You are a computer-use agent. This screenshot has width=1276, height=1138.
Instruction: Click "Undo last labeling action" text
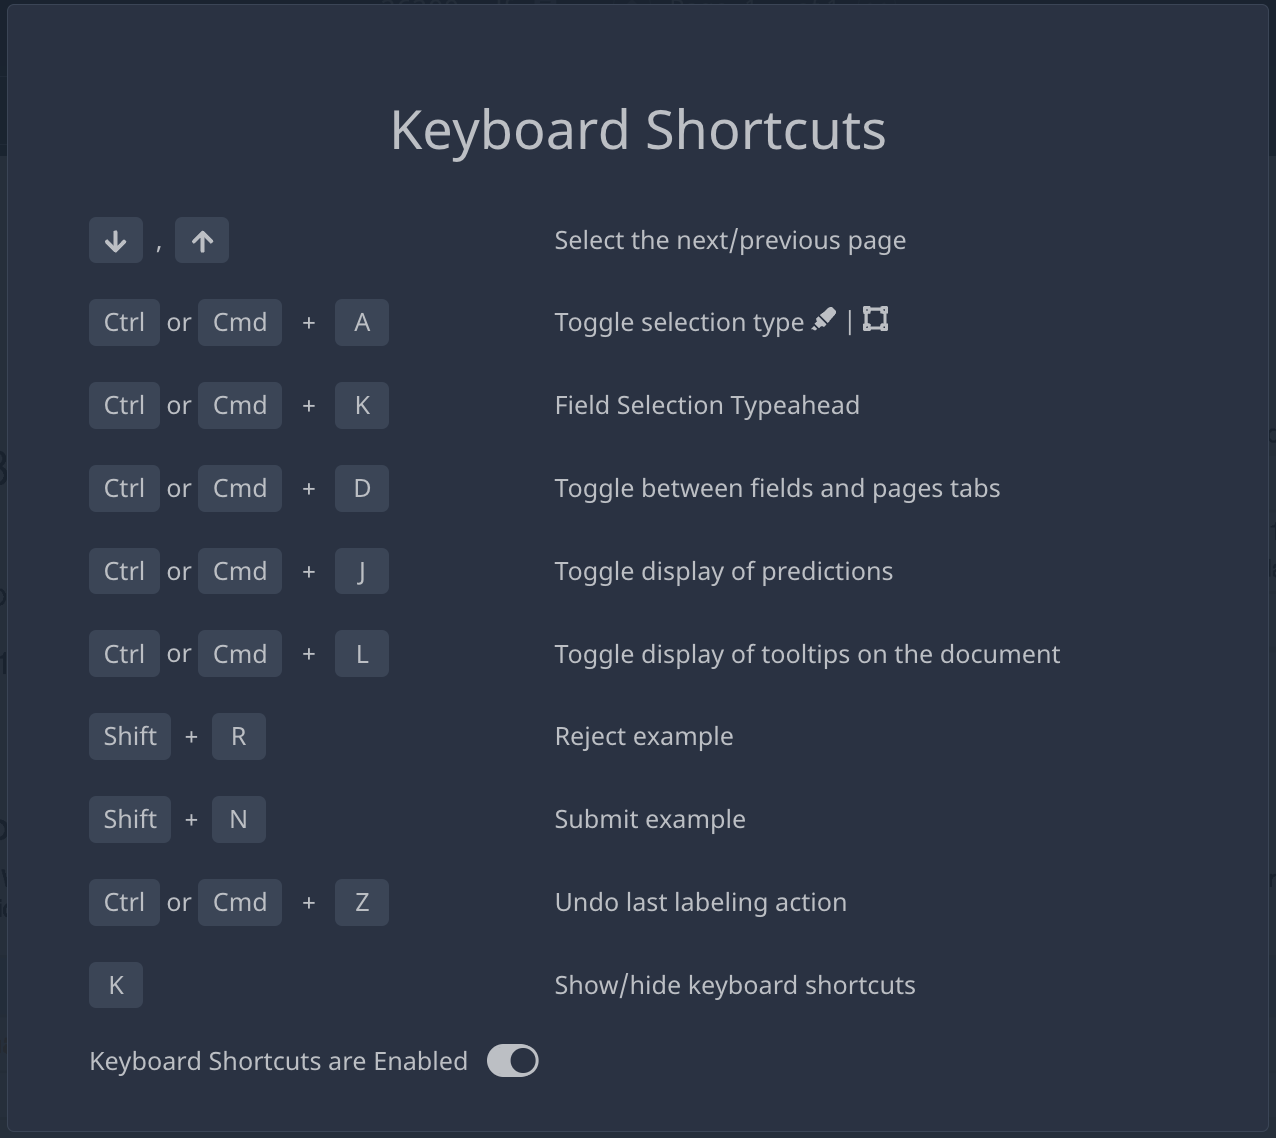point(701,902)
